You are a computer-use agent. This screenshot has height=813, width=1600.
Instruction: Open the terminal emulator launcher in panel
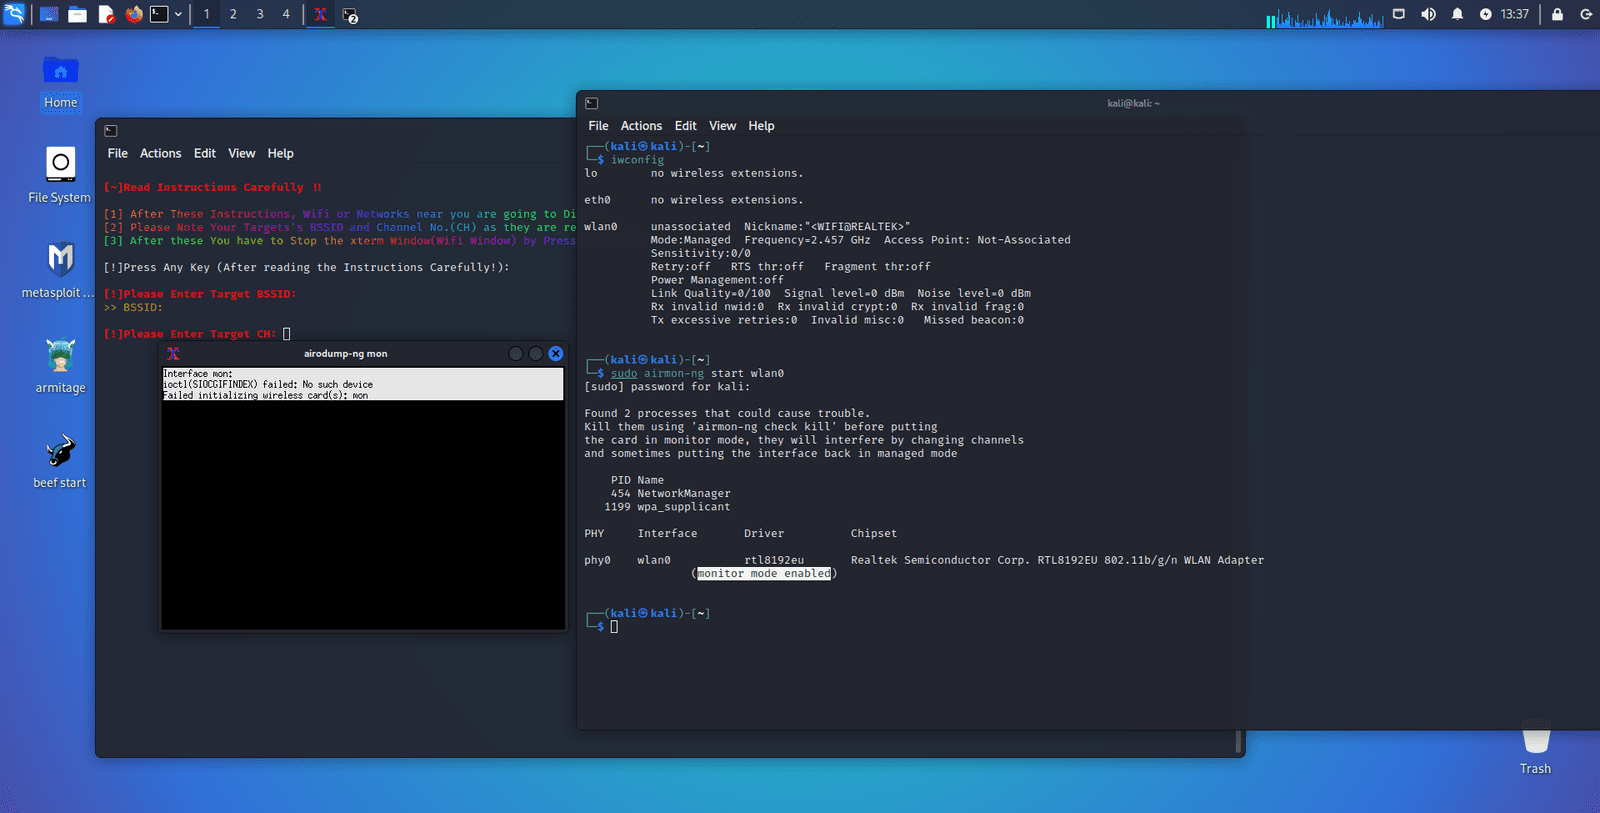(x=159, y=14)
